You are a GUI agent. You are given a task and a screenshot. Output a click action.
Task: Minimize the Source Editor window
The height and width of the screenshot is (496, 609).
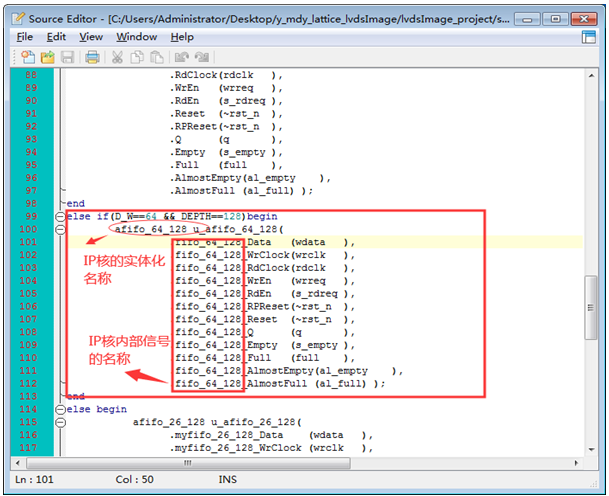[527, 19]
